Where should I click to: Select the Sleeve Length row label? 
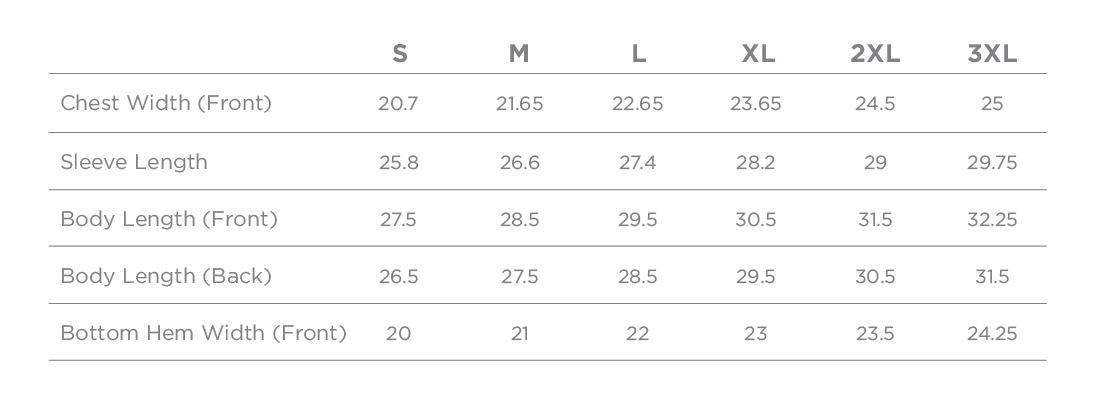click(134, 162)
